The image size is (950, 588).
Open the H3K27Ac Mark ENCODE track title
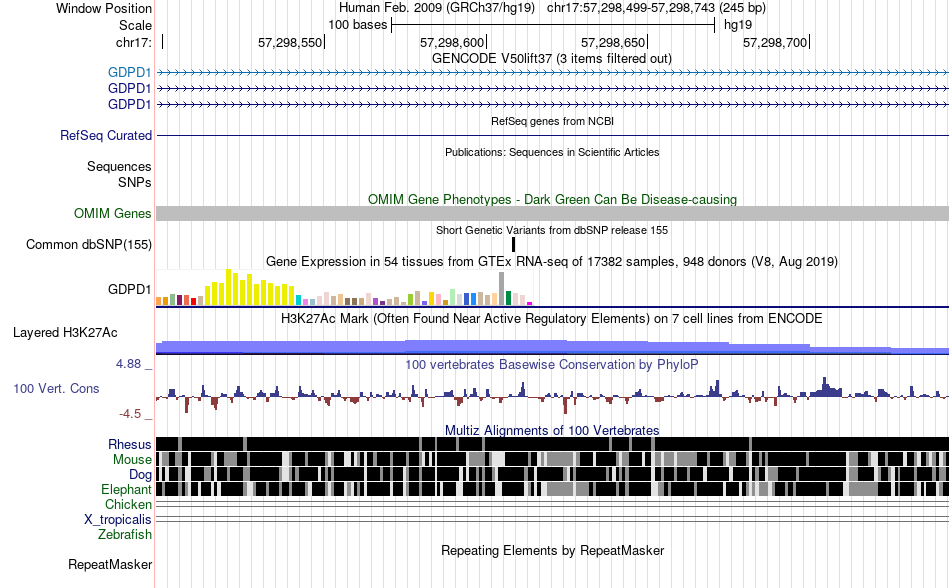[551, 319]
